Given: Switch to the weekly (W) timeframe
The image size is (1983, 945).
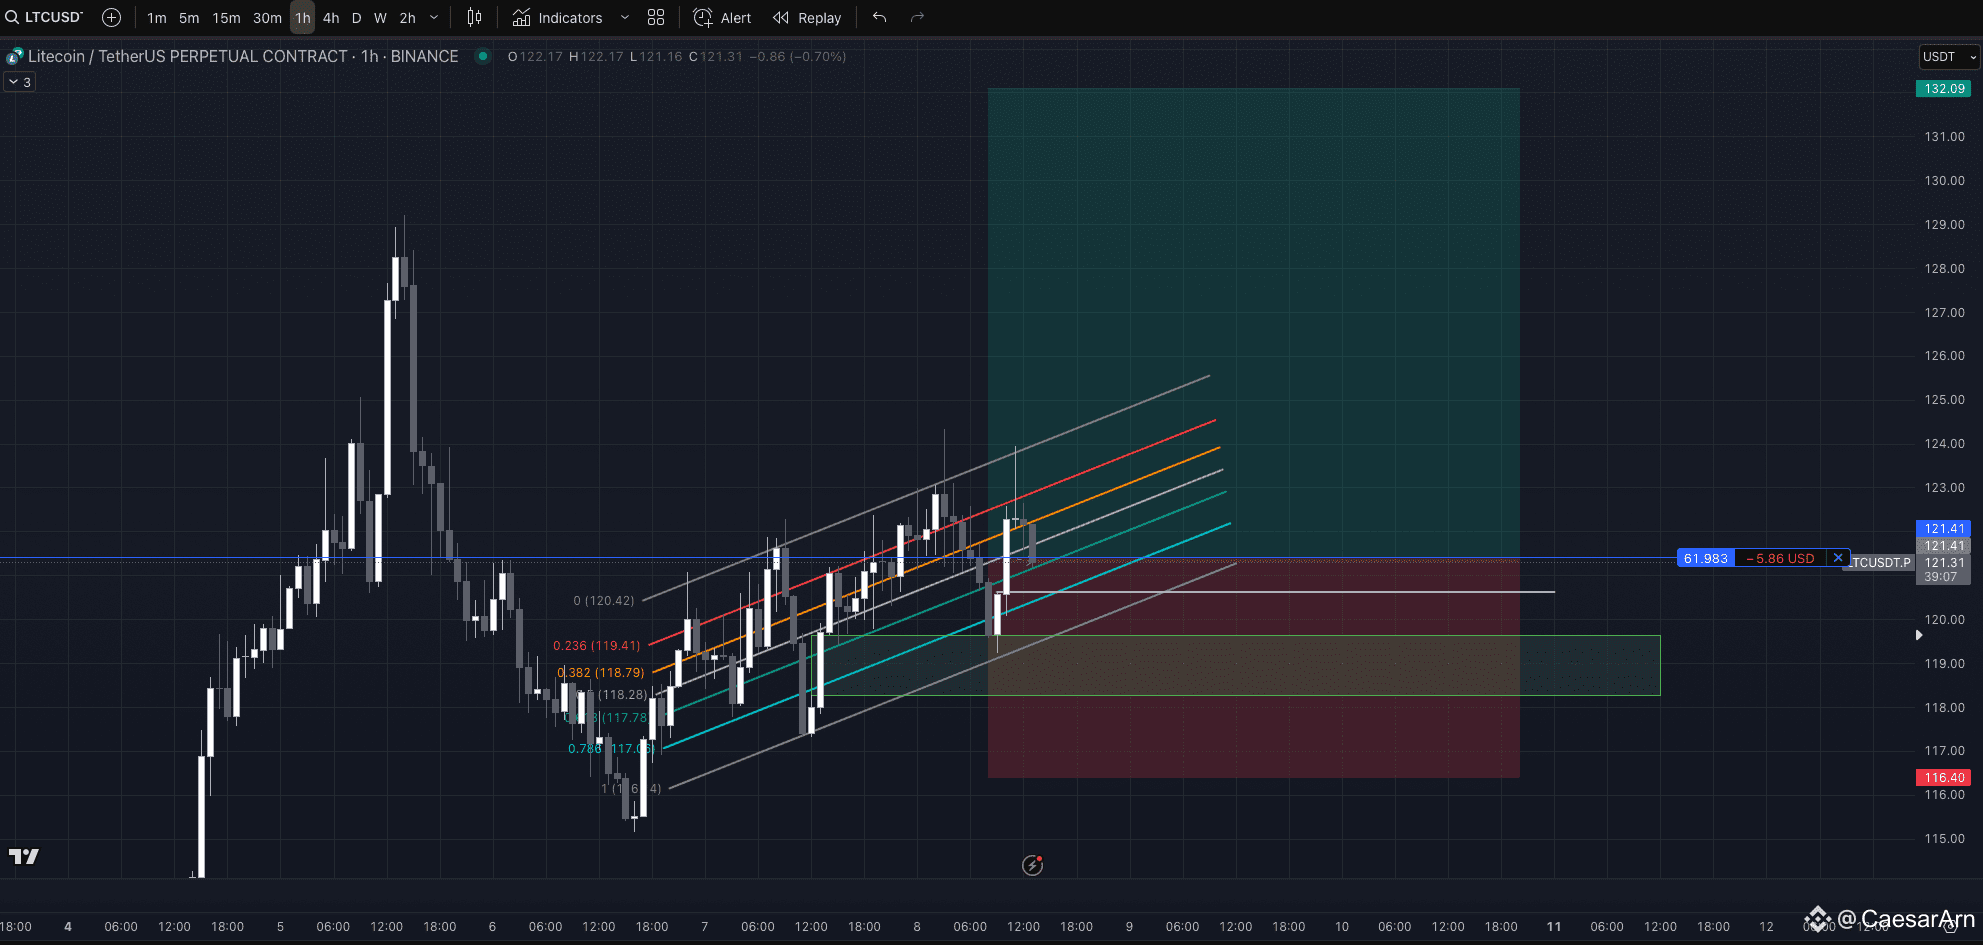Looking at the screenshot, I should [380, 18].
